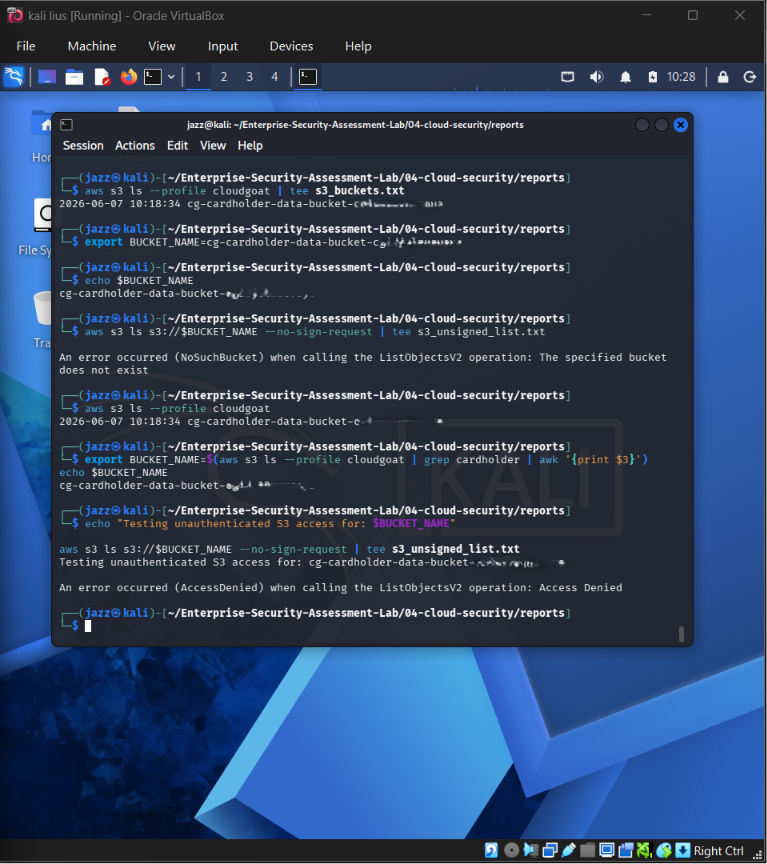Switch to workspace 3

point(250,77)
